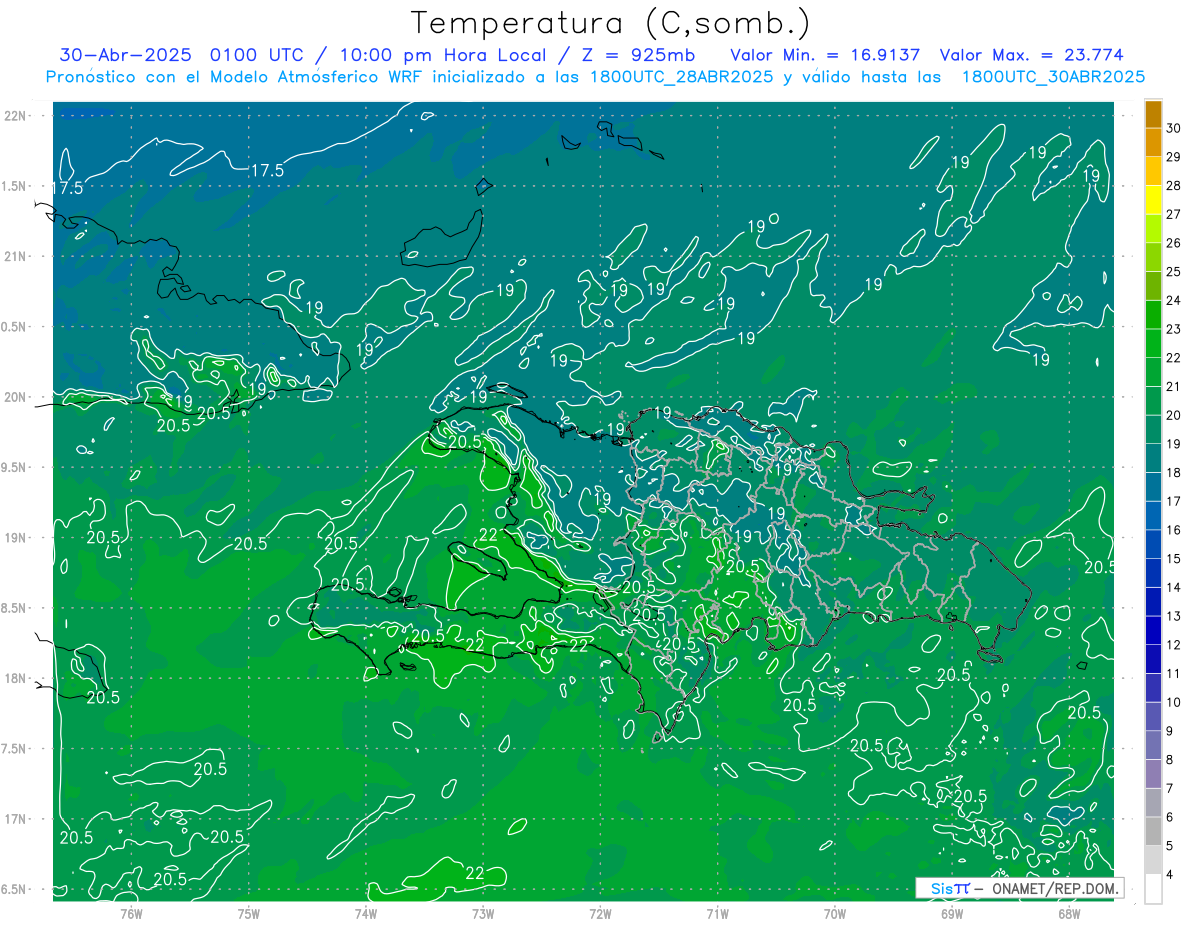Click the "19N" latitude axis label

coord(15,538)
